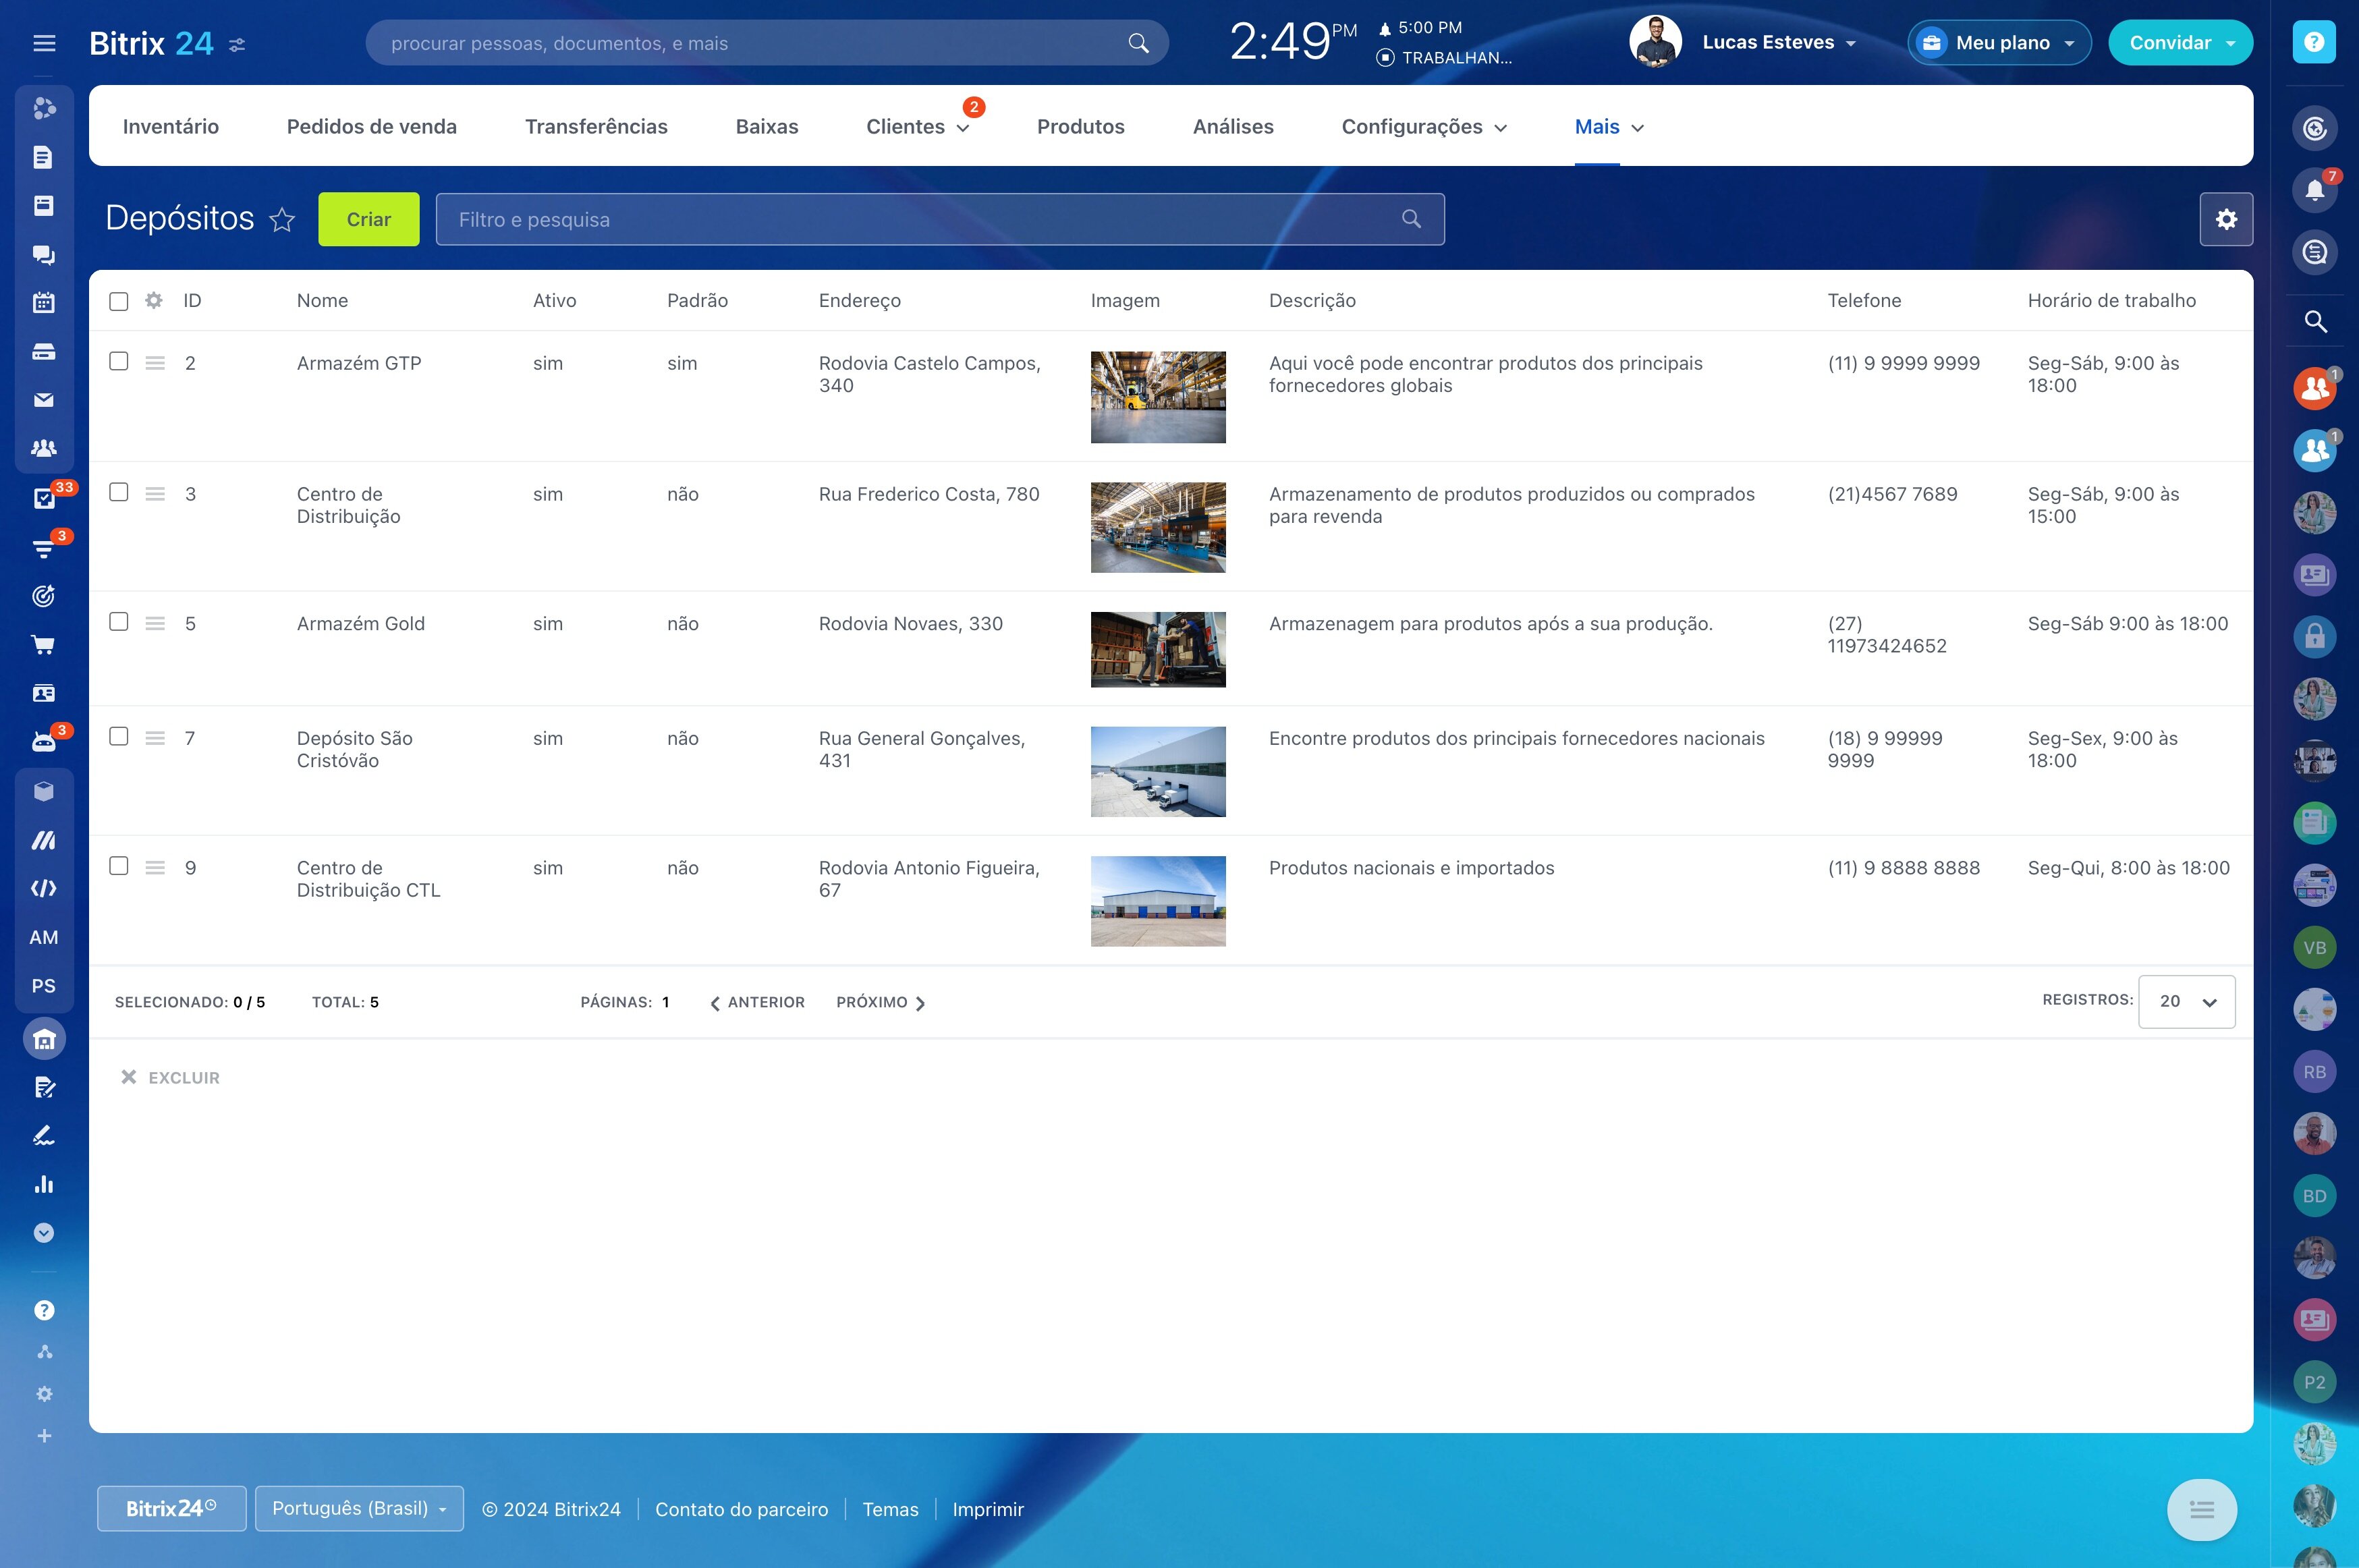2359x1568 pixels.
Task: Open the mail icon in left sidebar
Action: pyautogui.click(x=44, y=400)
